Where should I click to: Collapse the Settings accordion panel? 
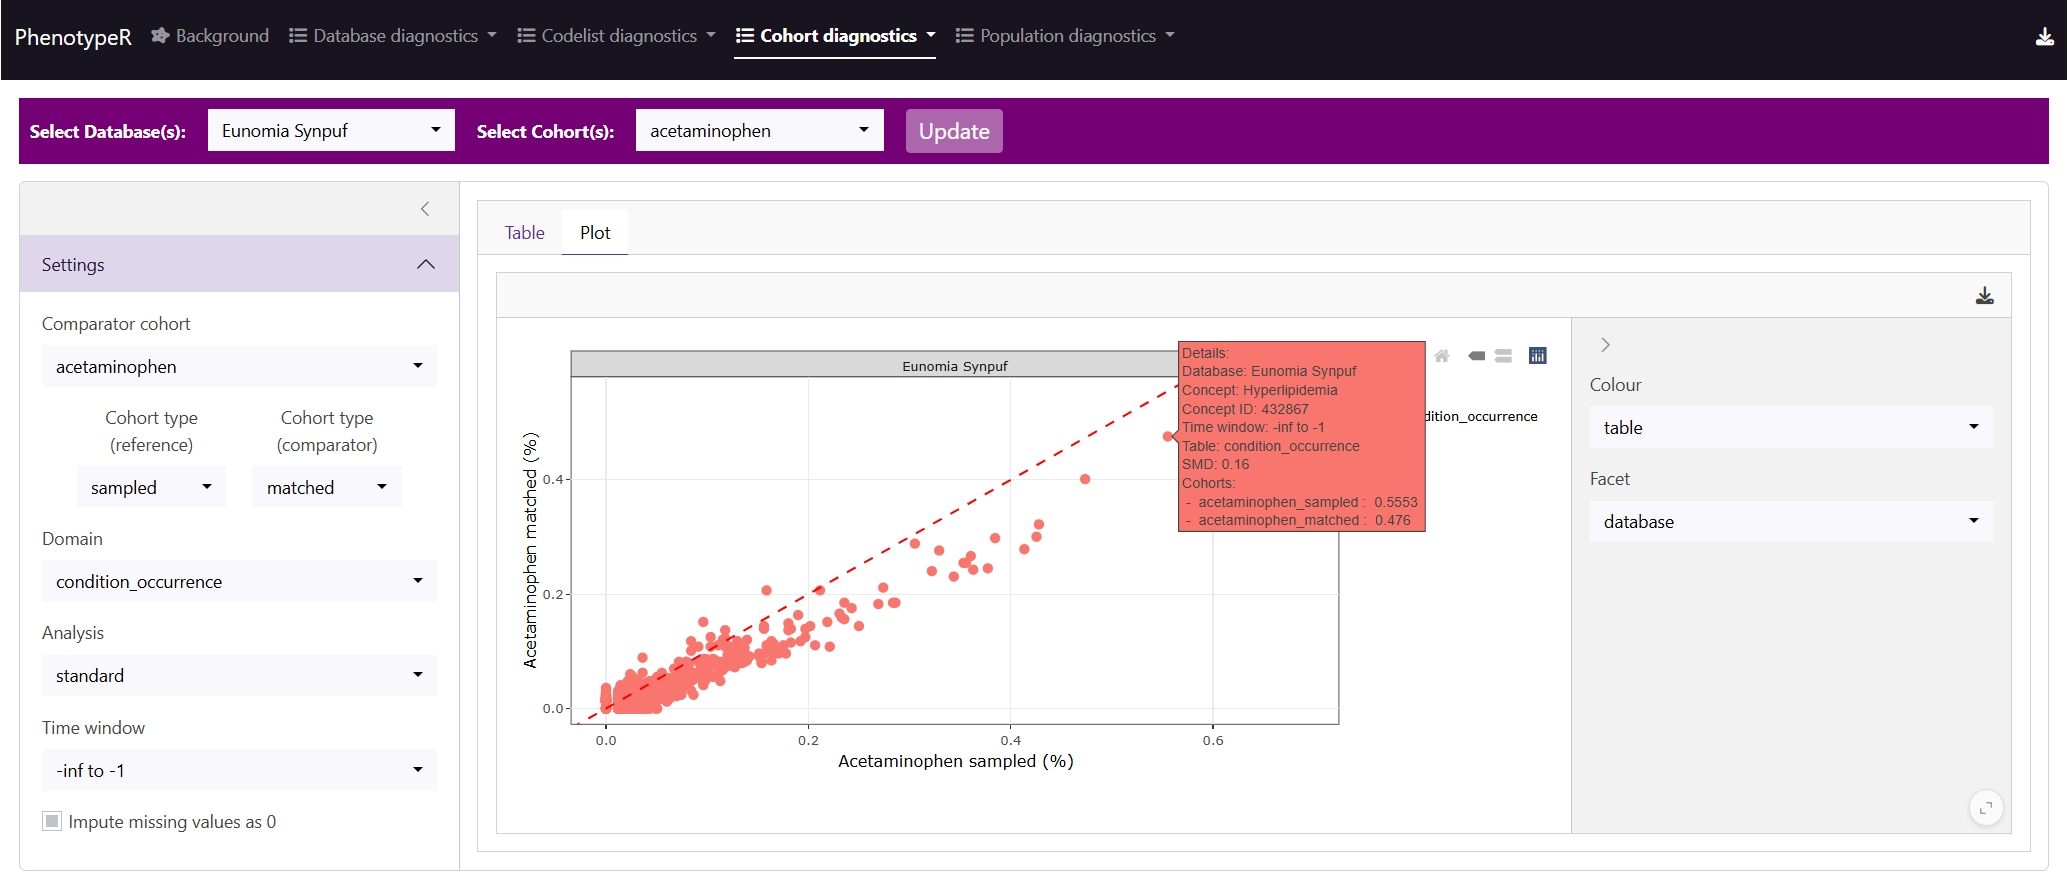tap(425, 265)
